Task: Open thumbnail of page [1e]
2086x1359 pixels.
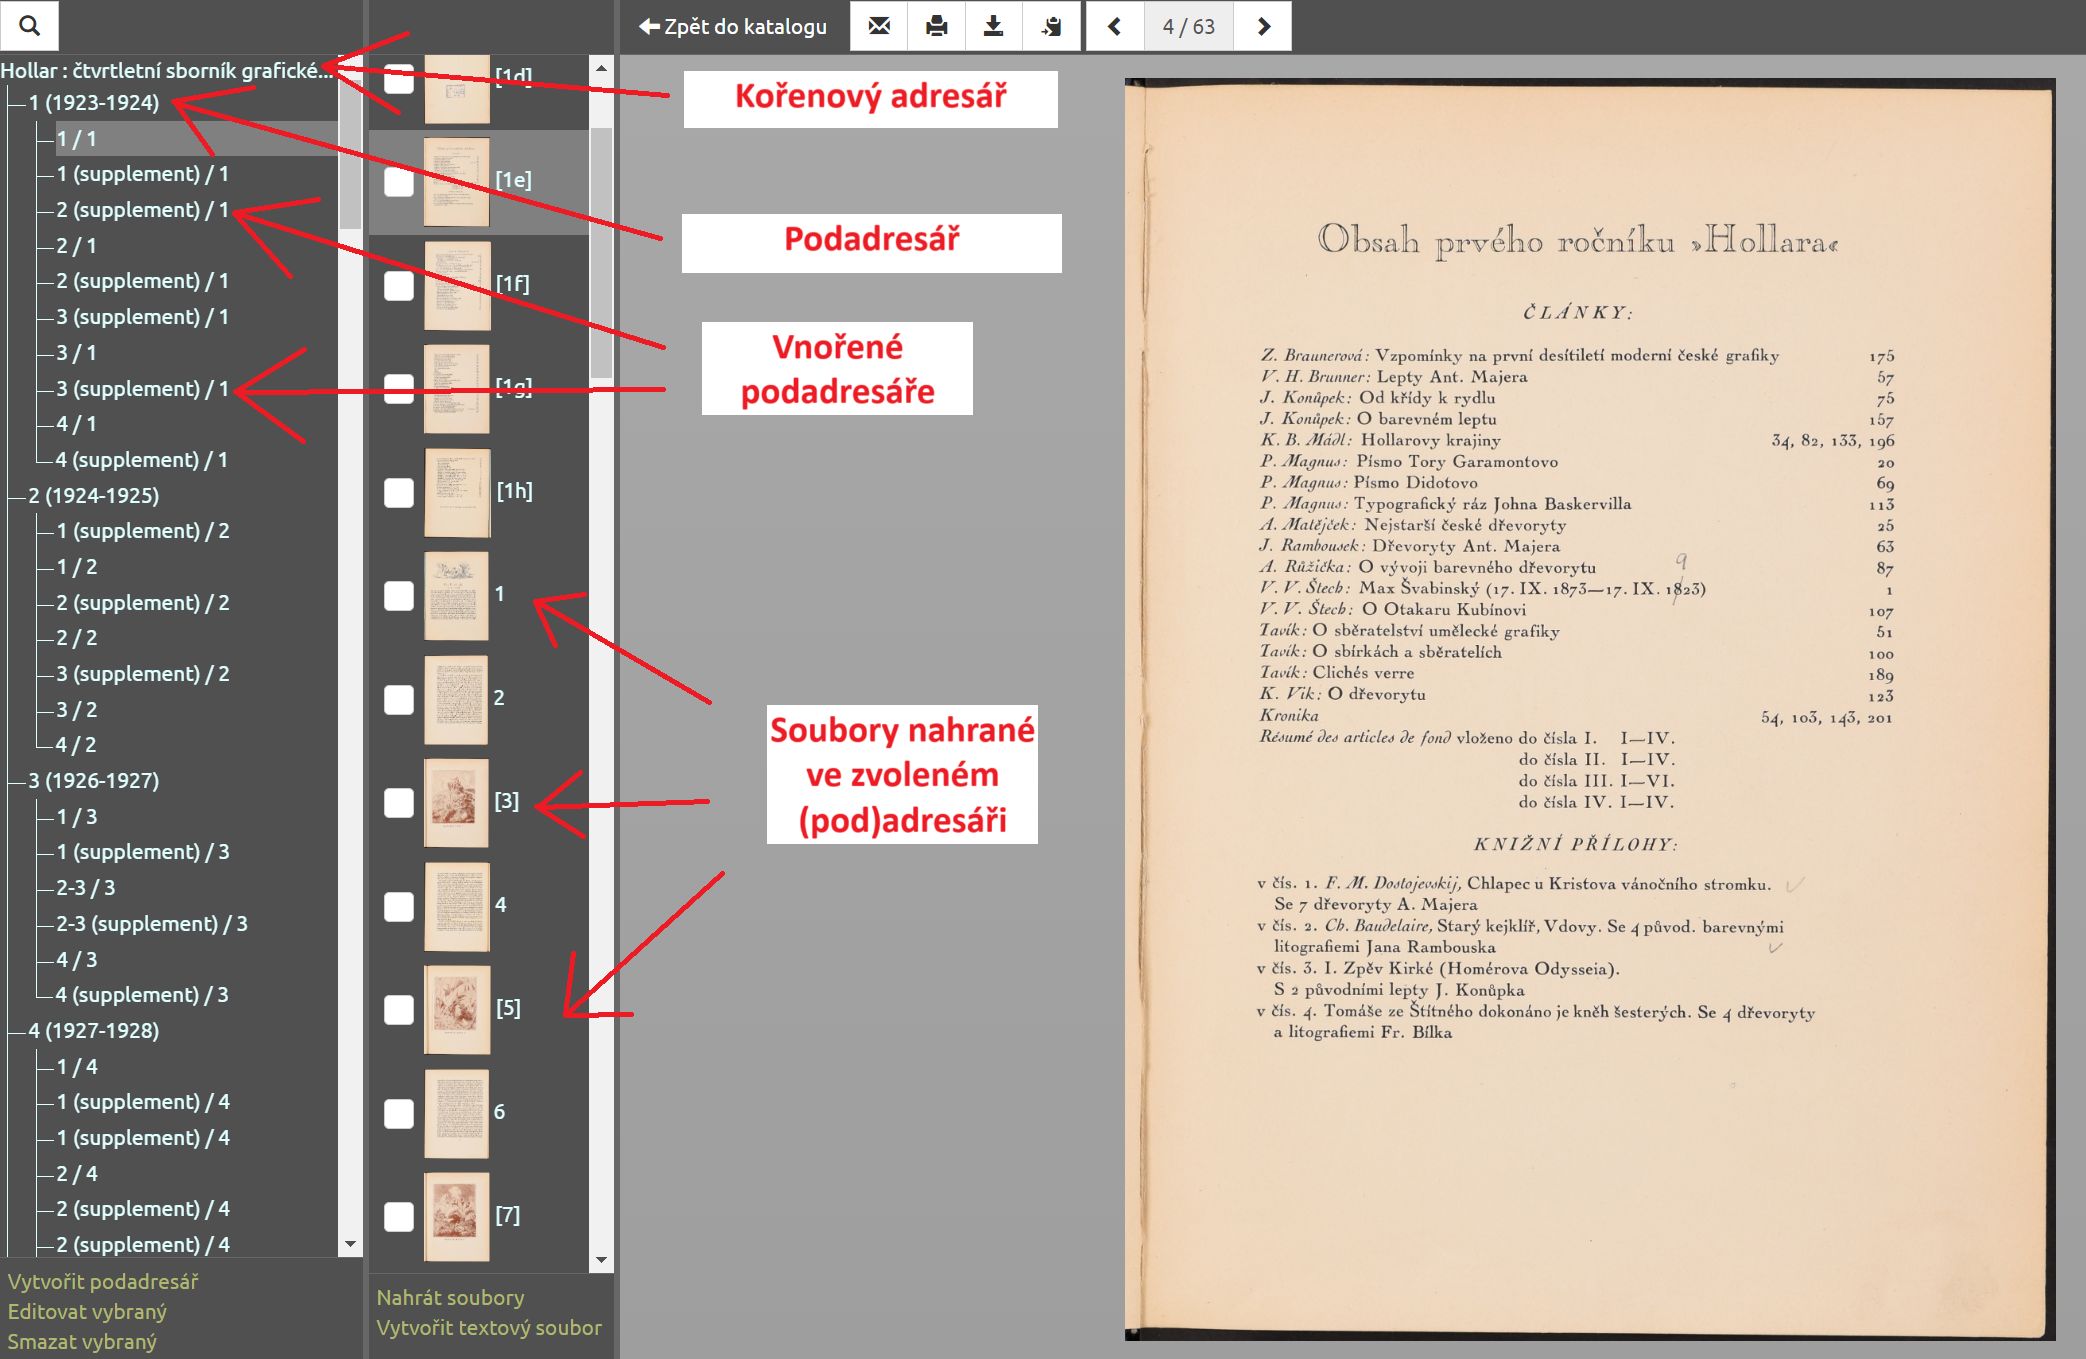Action: pyautogui.click(x=457, y=182)
